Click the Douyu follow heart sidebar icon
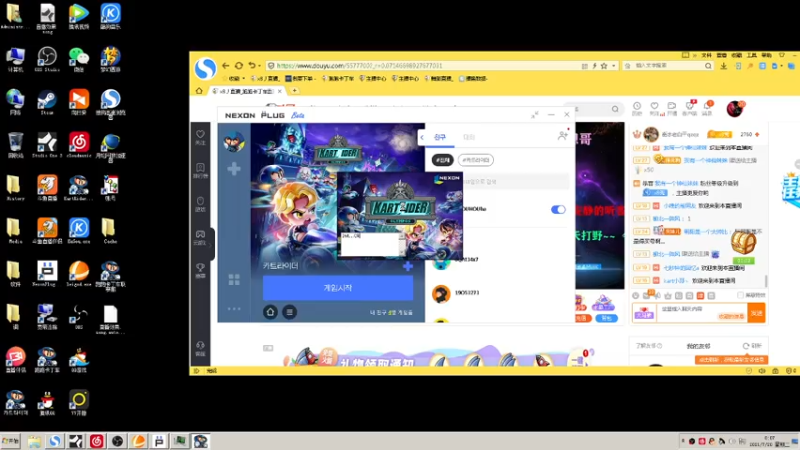 201,136
